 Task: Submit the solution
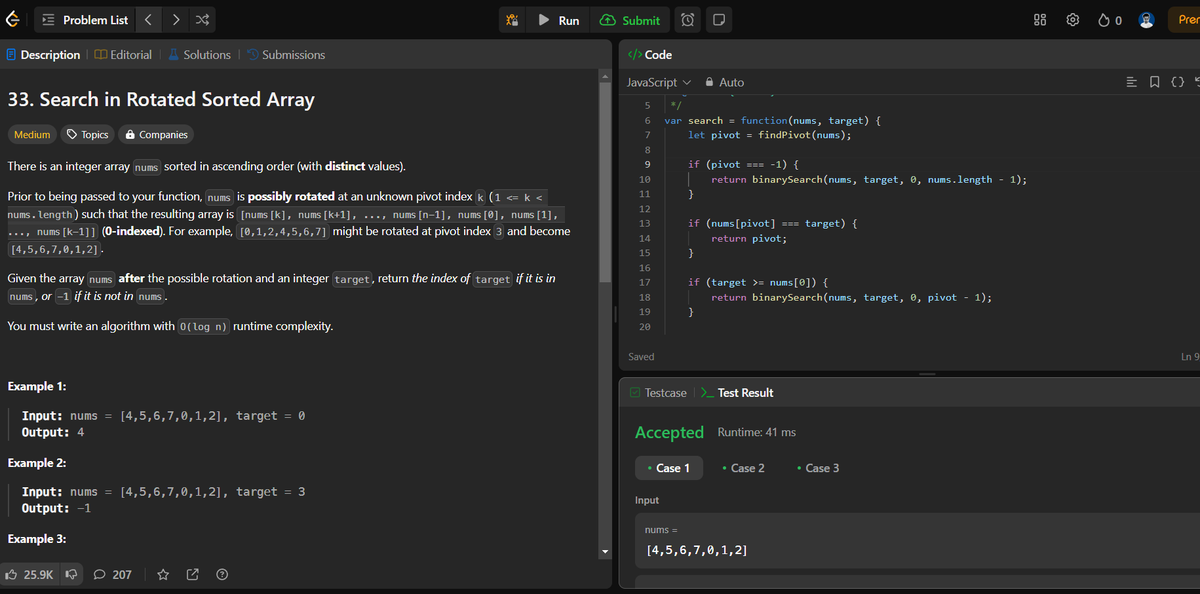630,20
